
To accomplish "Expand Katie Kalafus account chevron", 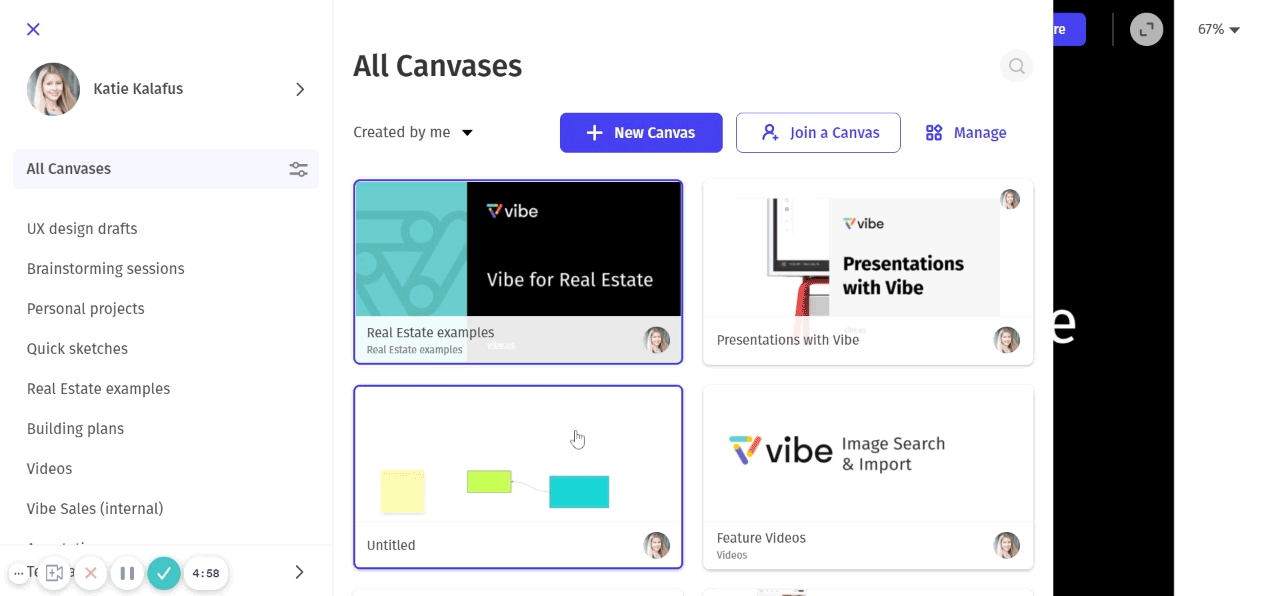I will pyautogui.click(x=300, y=89).
